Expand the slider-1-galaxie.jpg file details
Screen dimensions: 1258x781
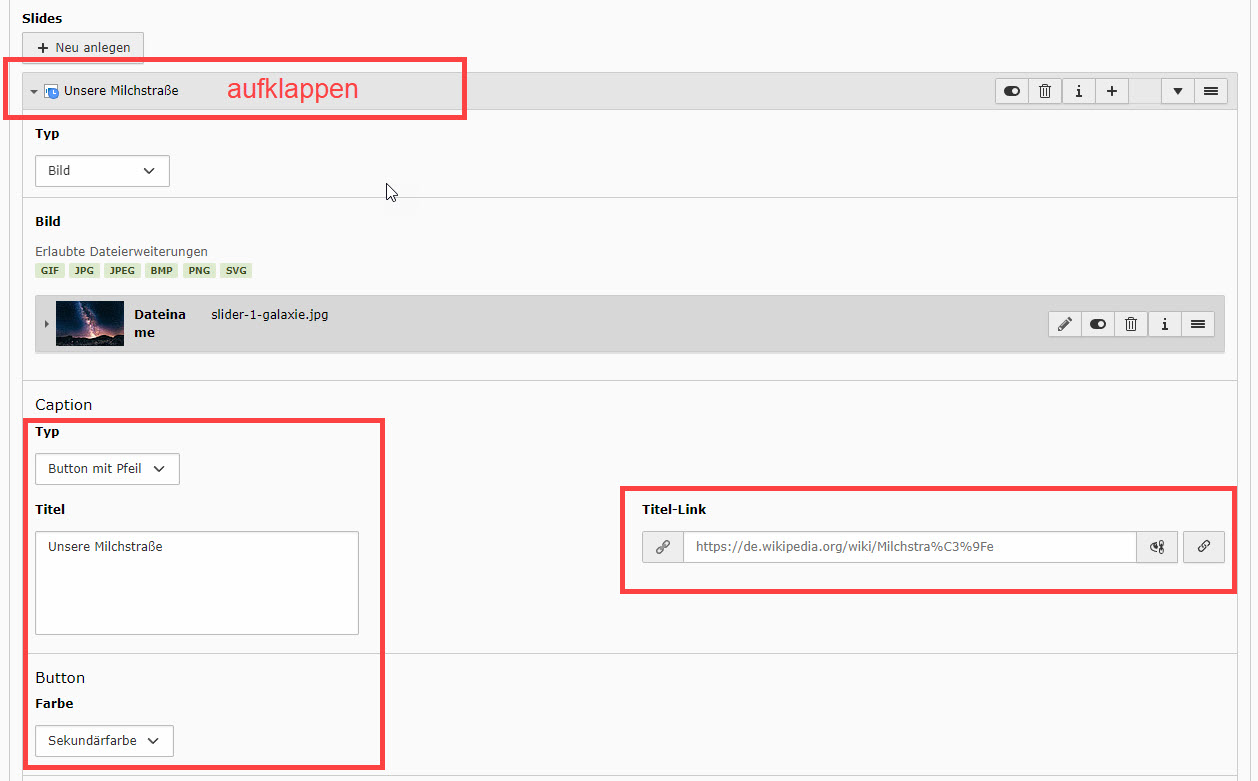click(x=46, y=324)
